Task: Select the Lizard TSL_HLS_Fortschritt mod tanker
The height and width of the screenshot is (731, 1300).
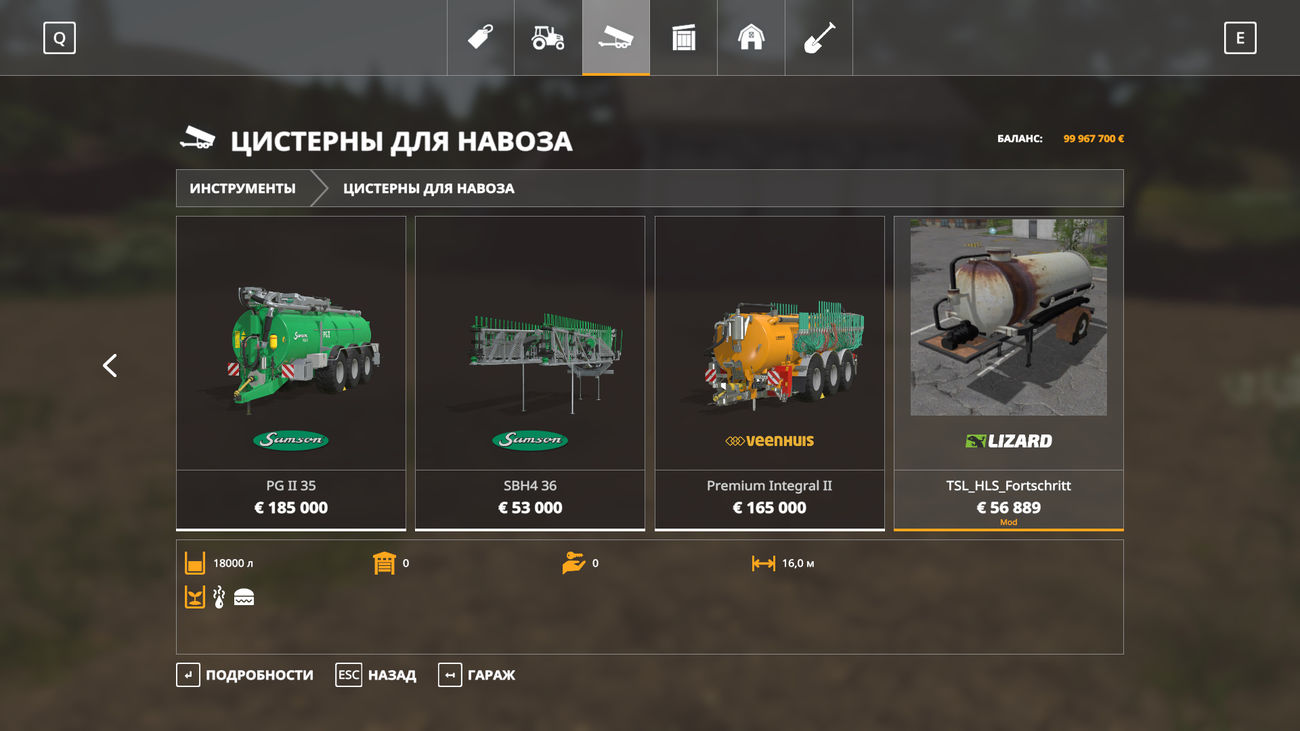Action: [x=1008, y=373]
